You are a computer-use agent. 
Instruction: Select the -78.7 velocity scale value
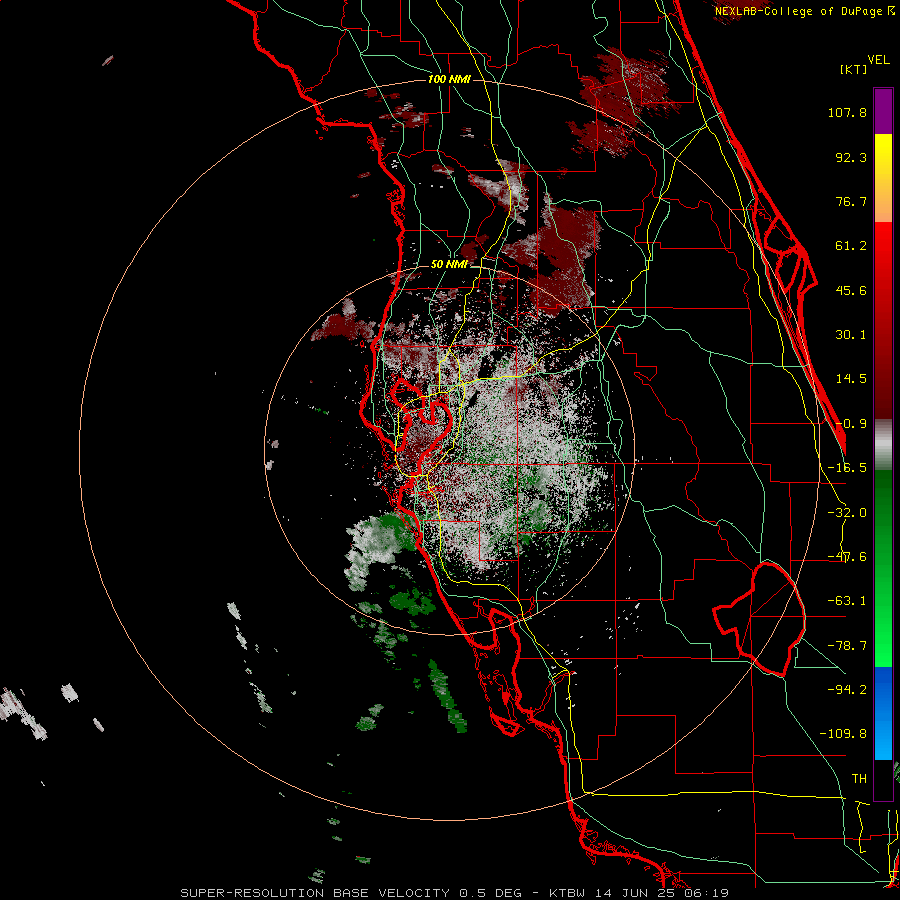[847, 646]
